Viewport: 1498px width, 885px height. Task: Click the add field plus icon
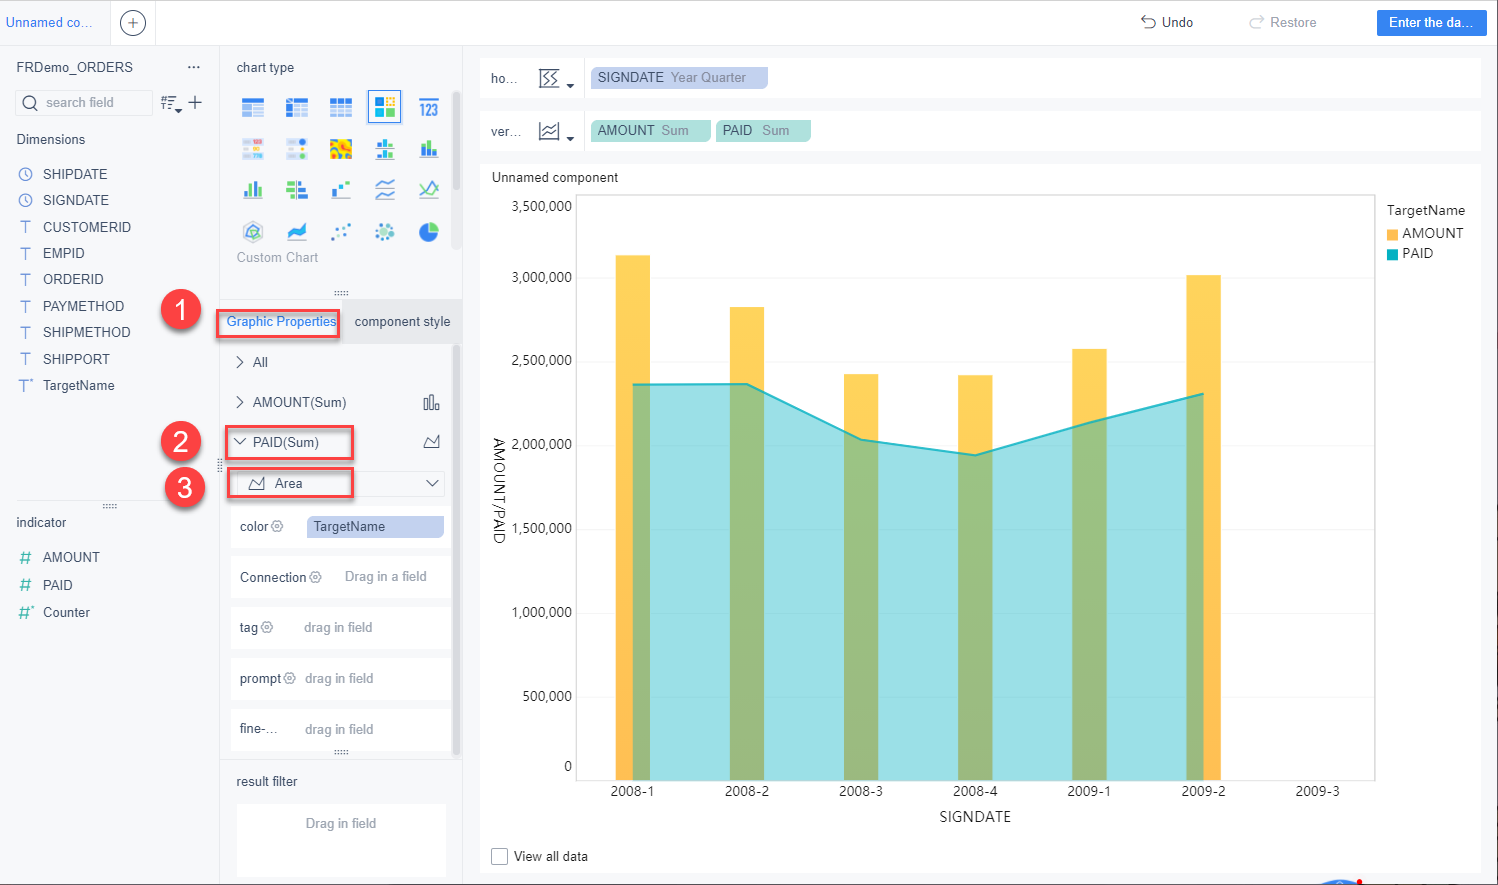coord(196,102)
